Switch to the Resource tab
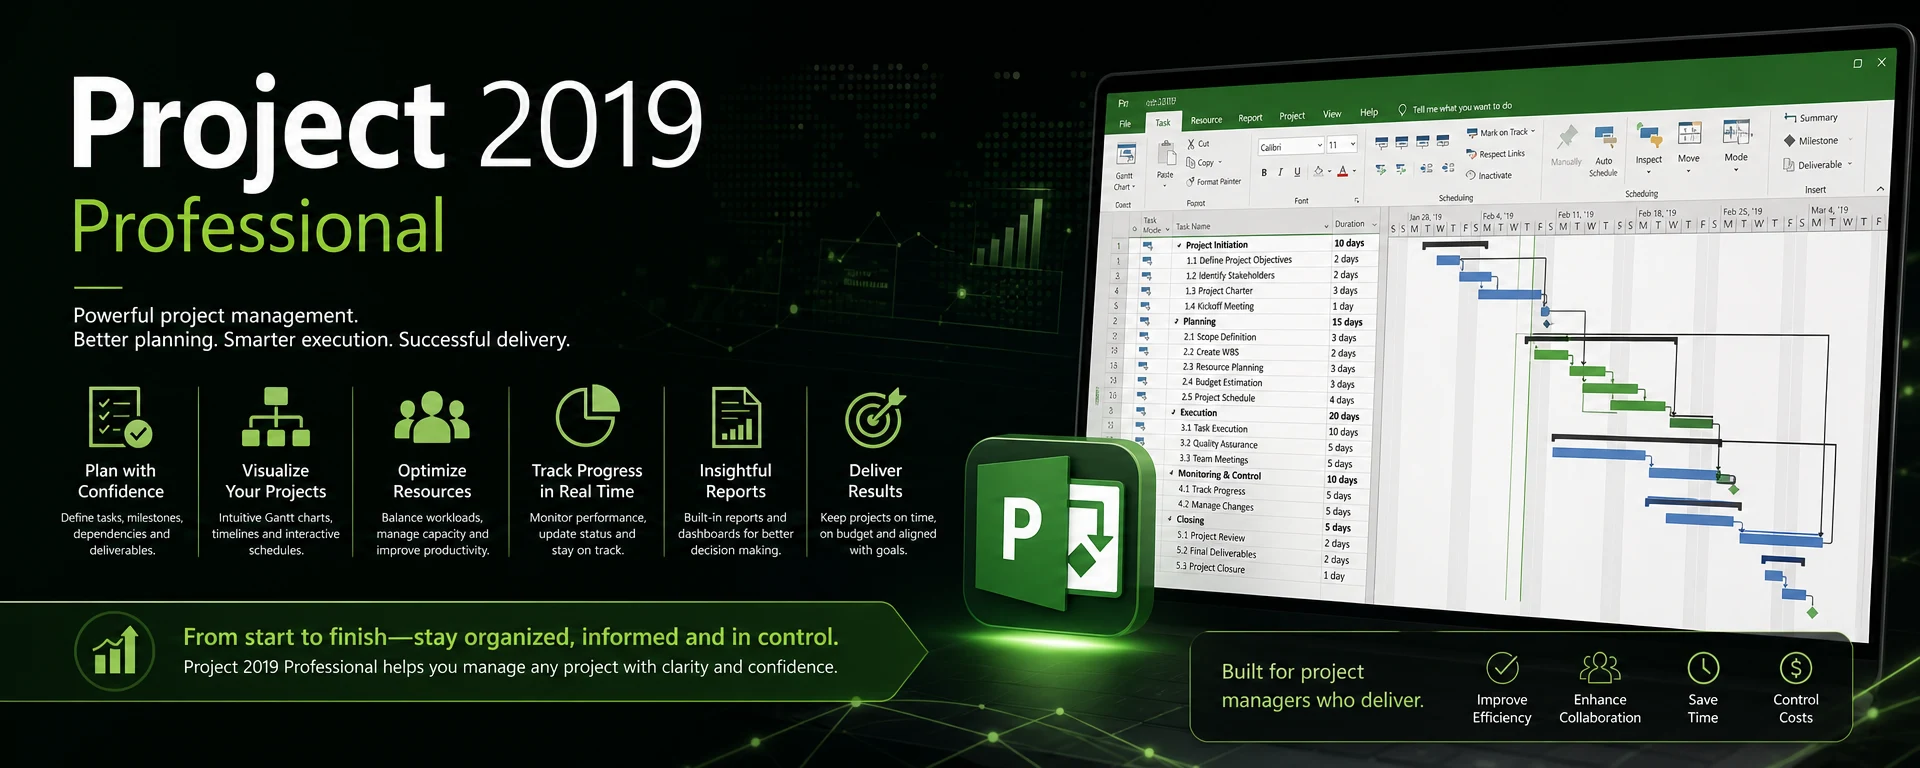The image size is (1920, 768). pyautogui.click(x=1206, y=120)
